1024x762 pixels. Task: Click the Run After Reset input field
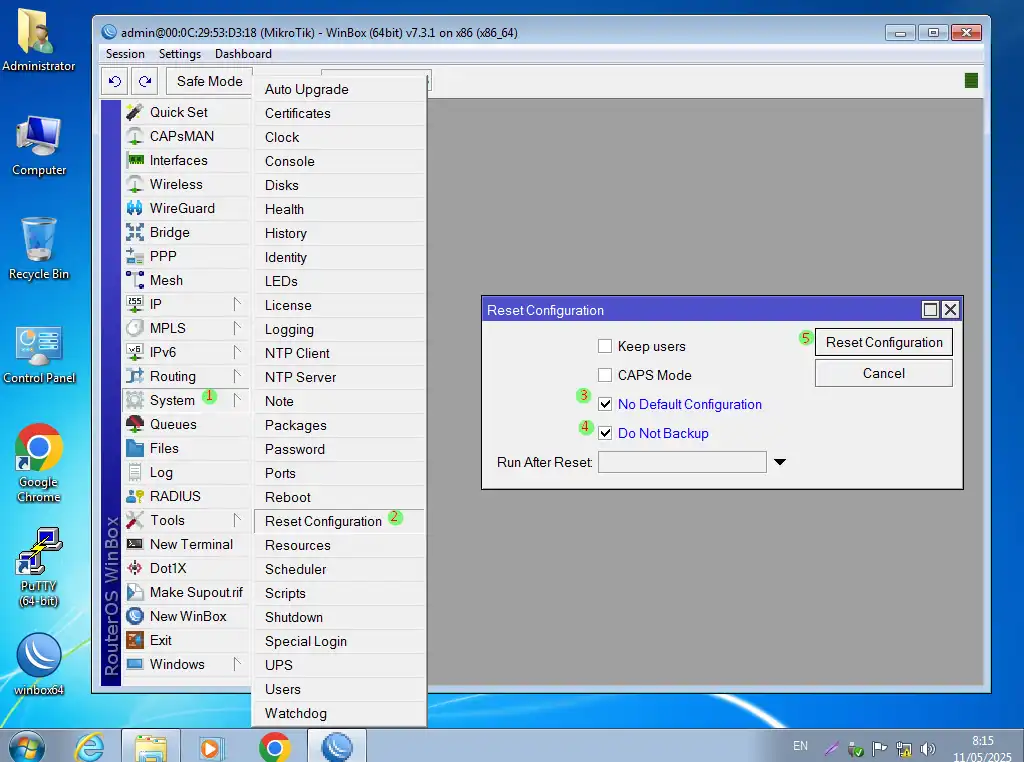(x=682, y=462)
